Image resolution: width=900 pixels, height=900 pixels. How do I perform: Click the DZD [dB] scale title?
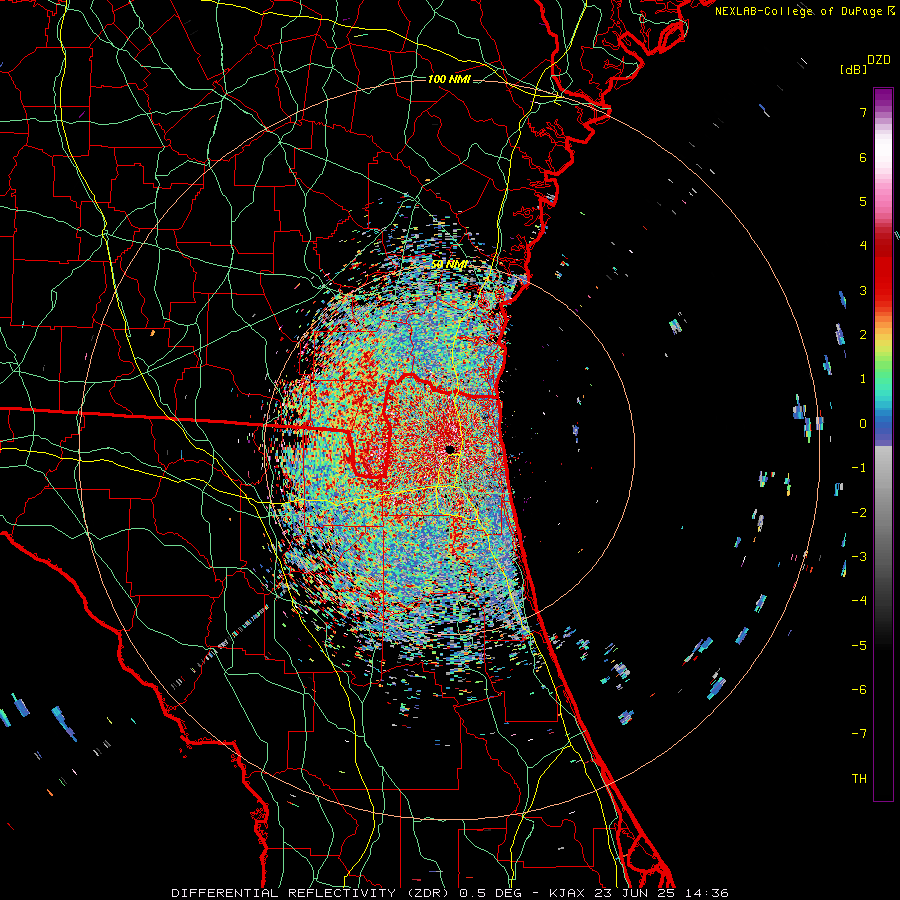click(x=865, y=64)
